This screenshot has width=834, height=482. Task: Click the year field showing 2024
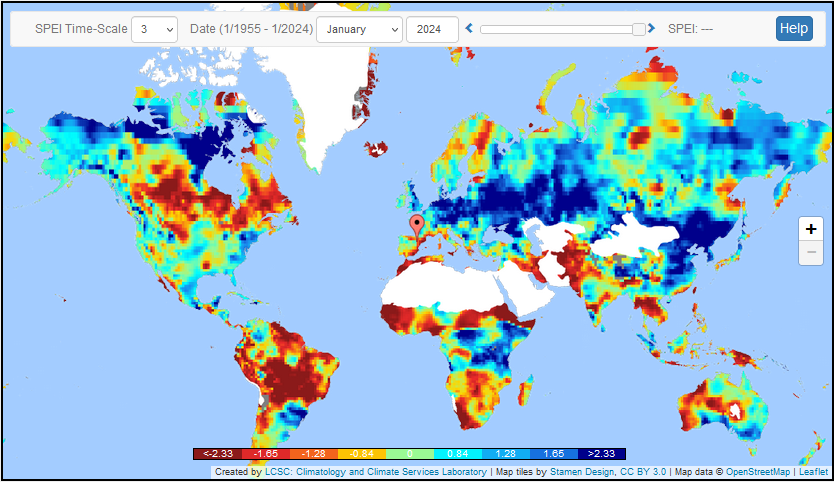pyautogui.click(x=432, y=29)
